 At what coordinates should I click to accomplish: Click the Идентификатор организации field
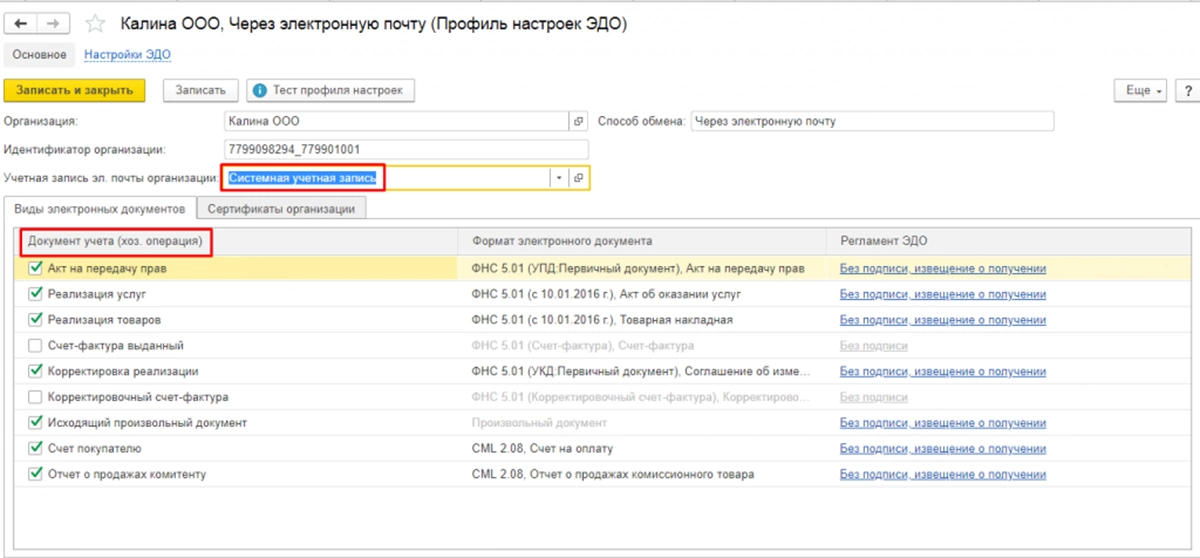point(407,150)
